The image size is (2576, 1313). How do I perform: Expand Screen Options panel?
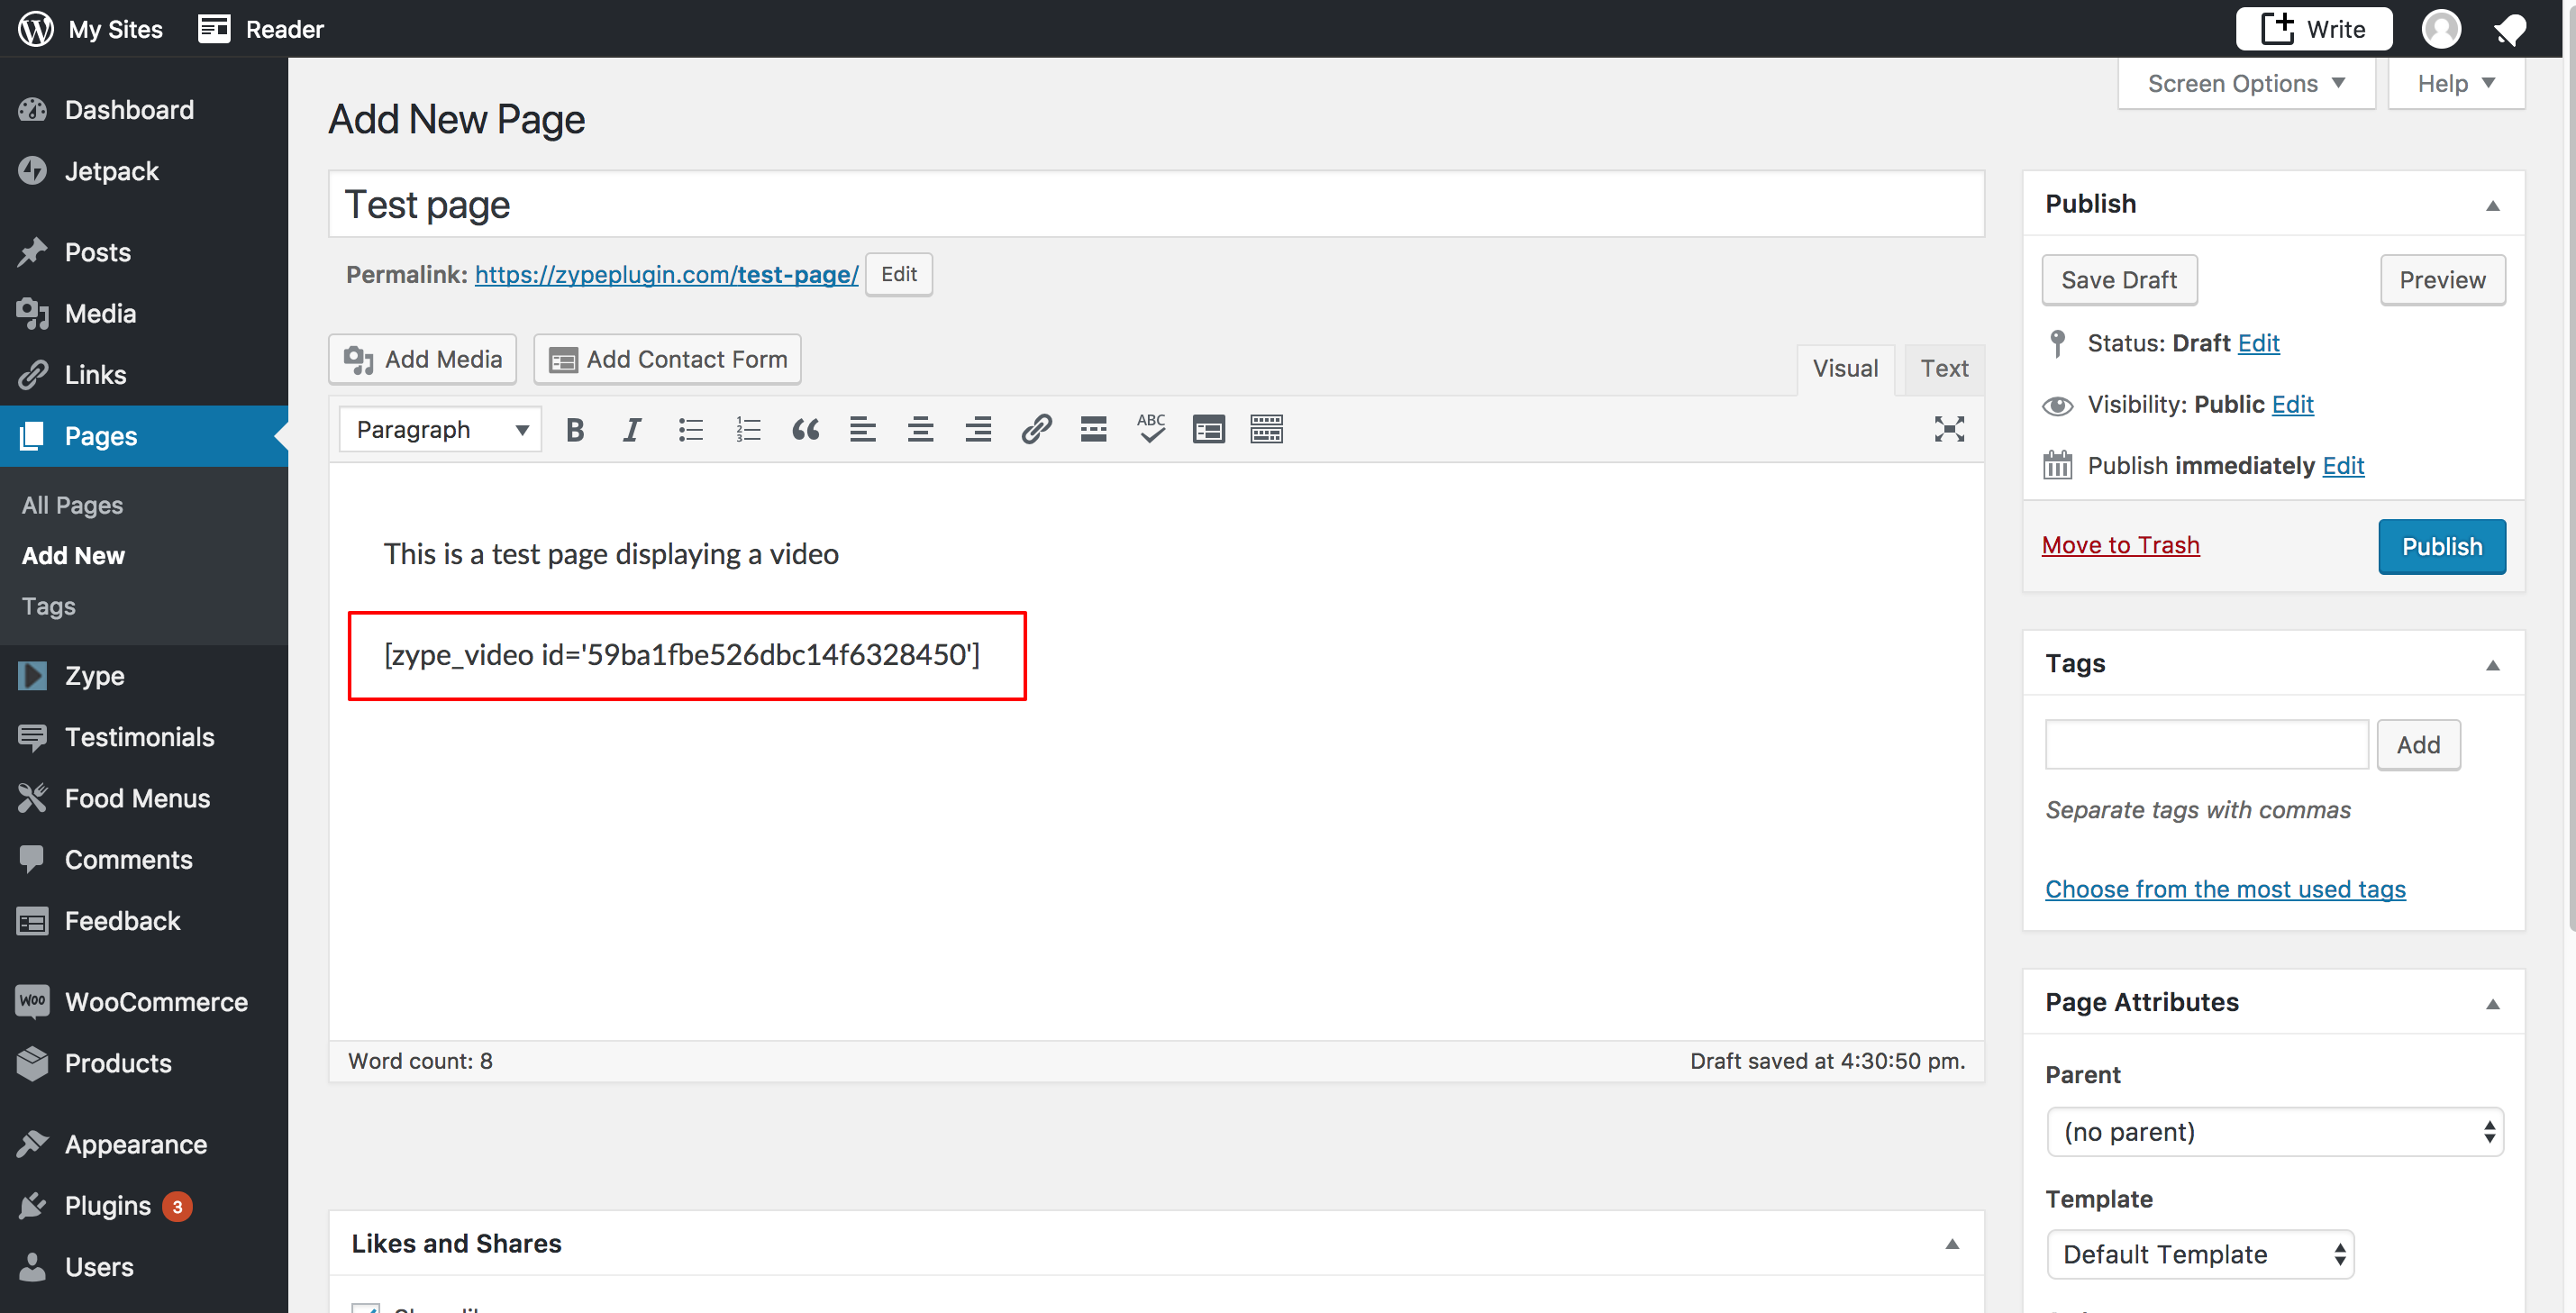(2246, 83)
